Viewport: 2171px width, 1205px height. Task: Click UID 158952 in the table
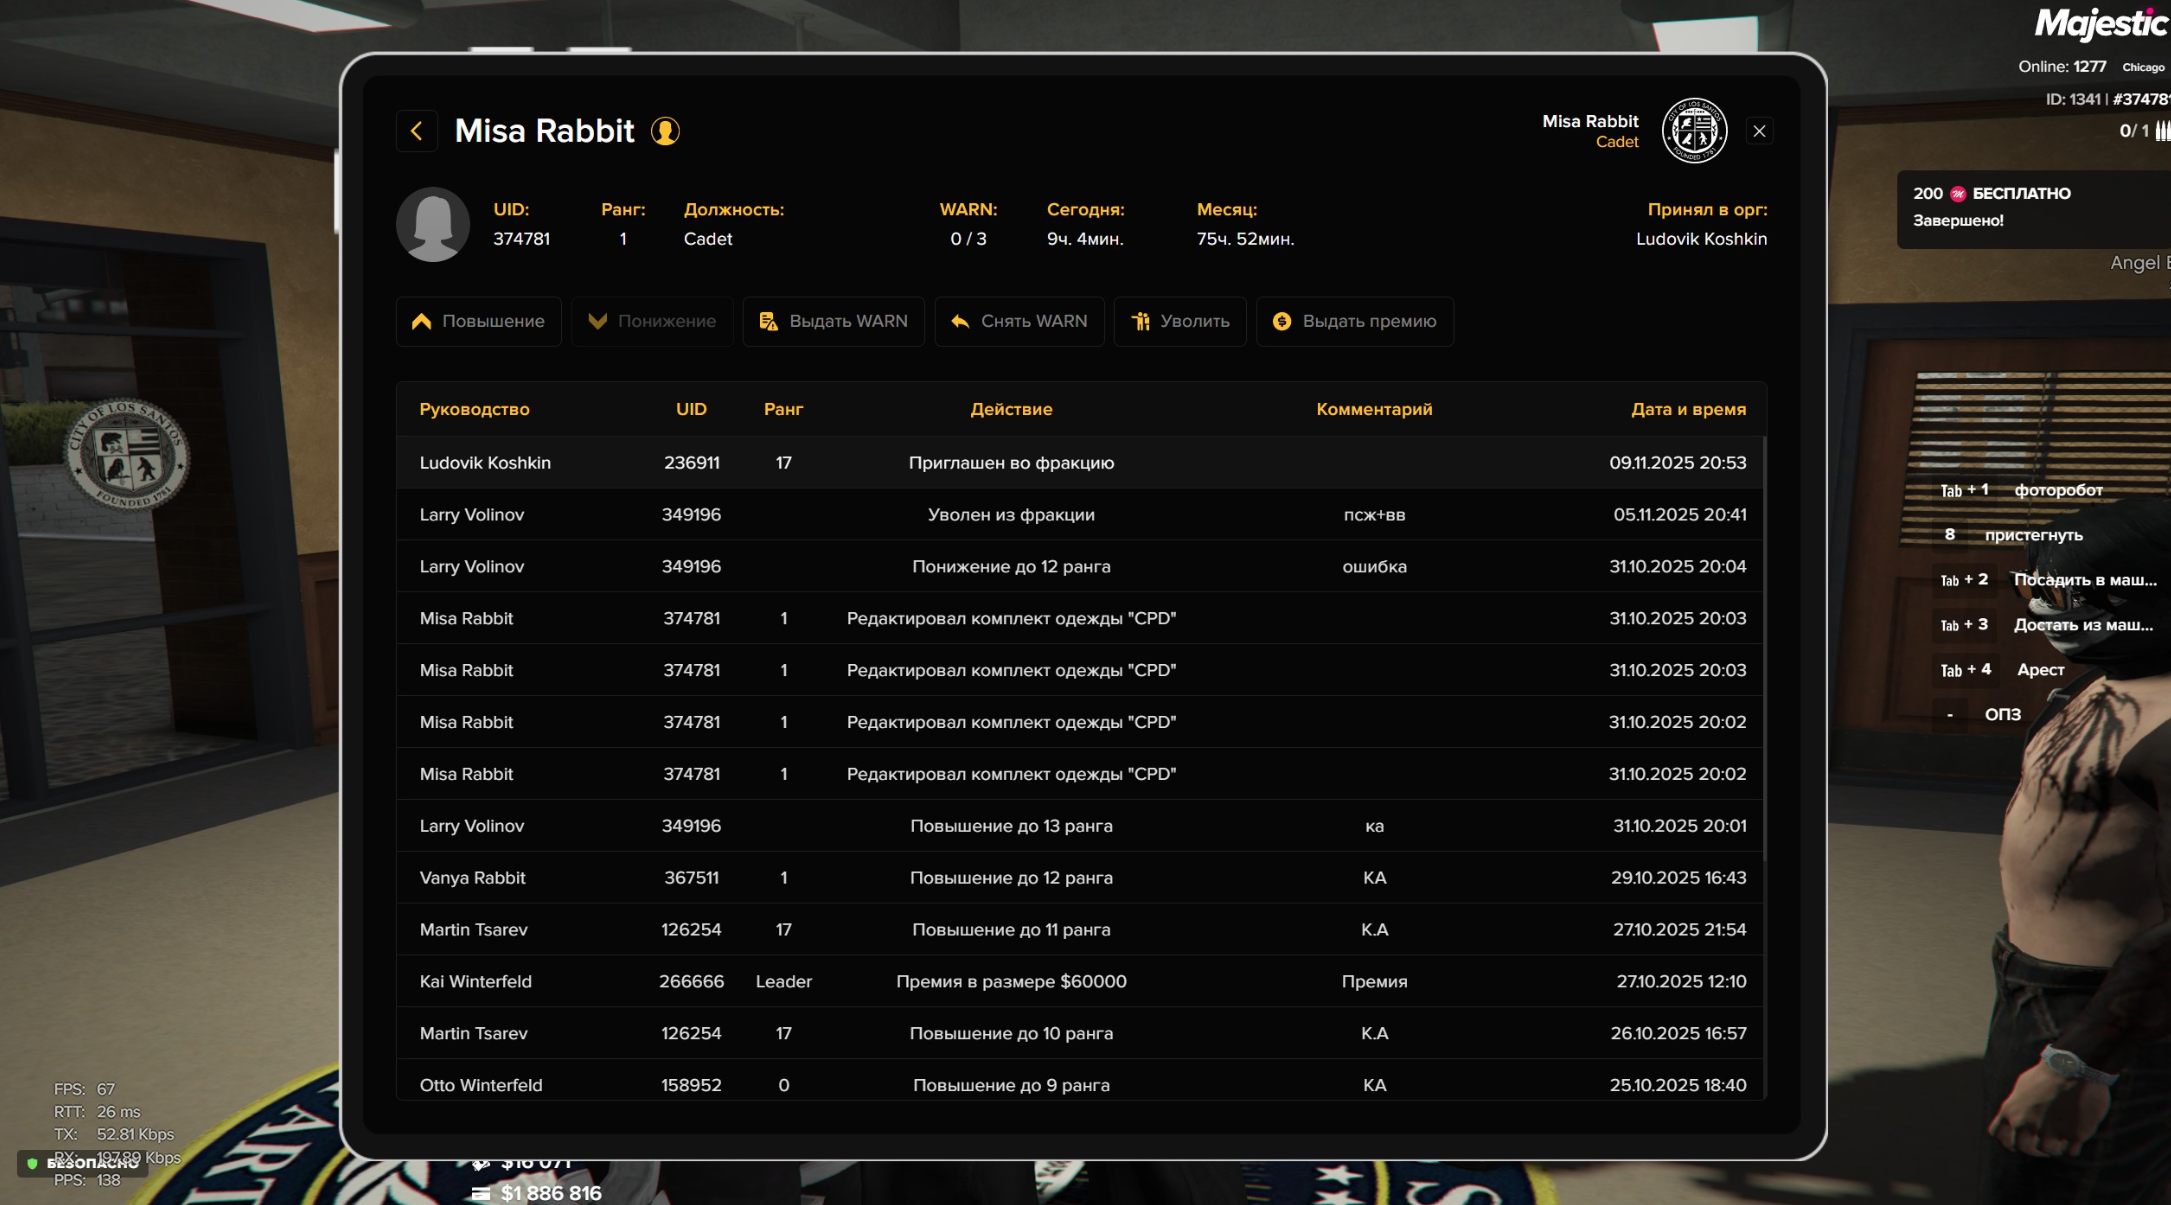(x=691, y=1086)
